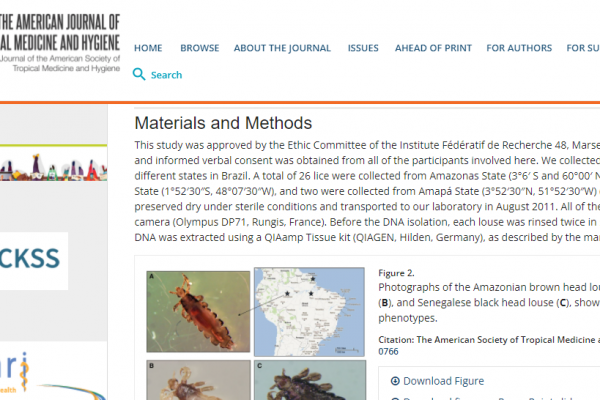Open the South America map image

coord(309,312)
